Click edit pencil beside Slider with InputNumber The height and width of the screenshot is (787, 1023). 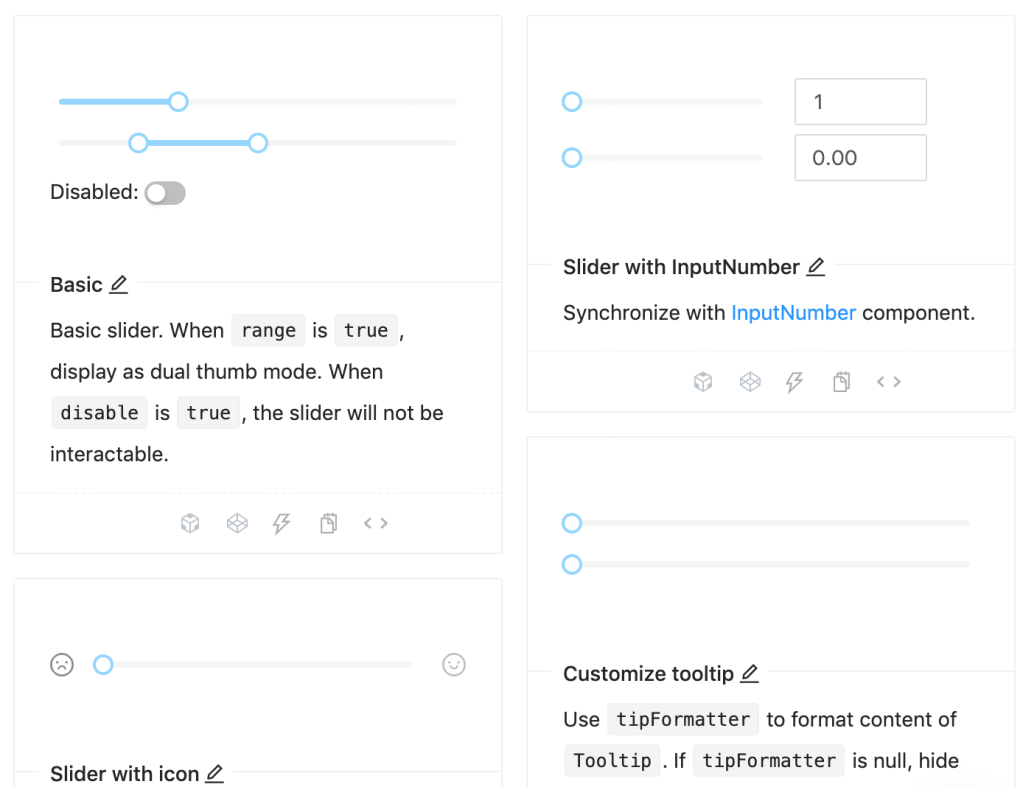pos(815,266)
